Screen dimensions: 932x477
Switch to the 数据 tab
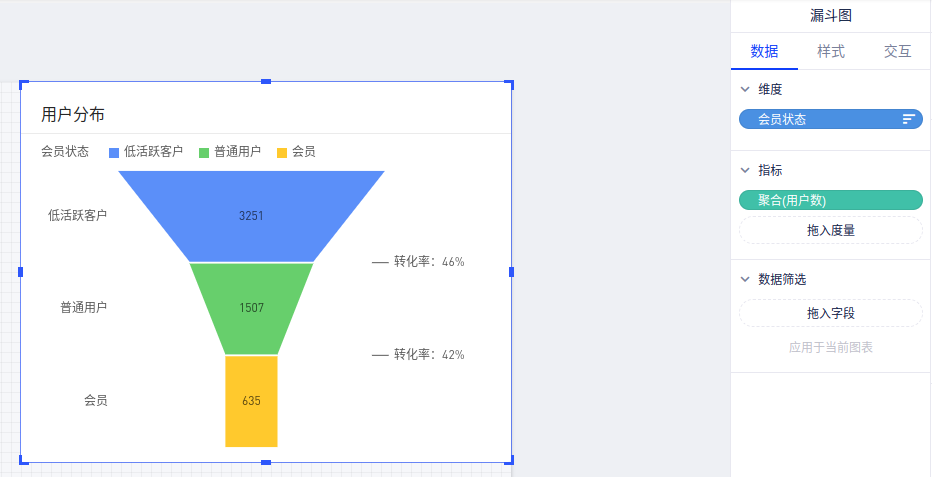[764, 51]
